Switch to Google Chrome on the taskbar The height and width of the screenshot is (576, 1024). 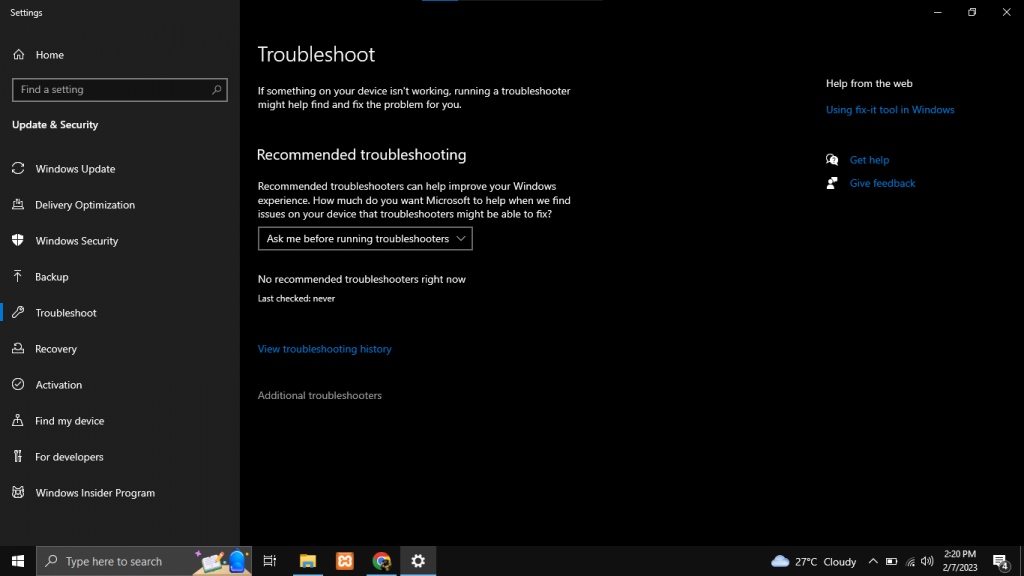pyautogui.click(x=381, y=561)
